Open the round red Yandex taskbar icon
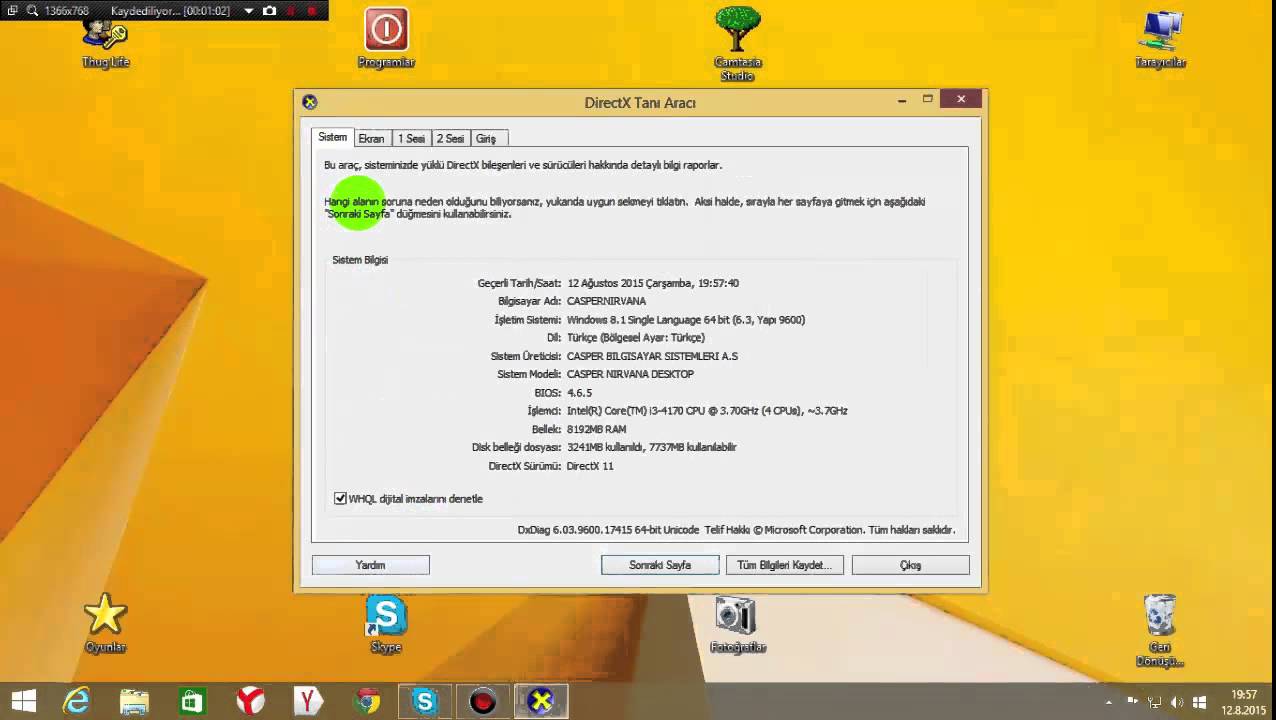 click(x=250, y=701)
